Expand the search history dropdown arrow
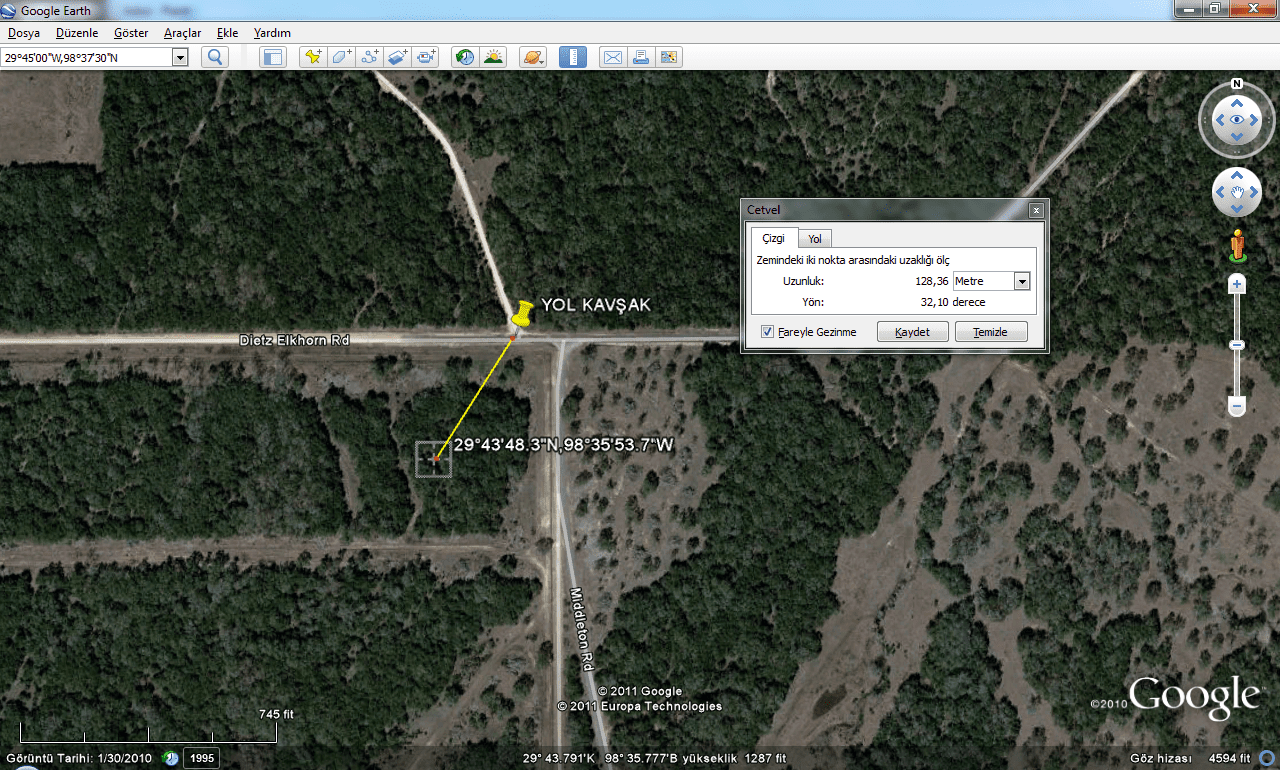The image size is (1280, 770). 180,57
